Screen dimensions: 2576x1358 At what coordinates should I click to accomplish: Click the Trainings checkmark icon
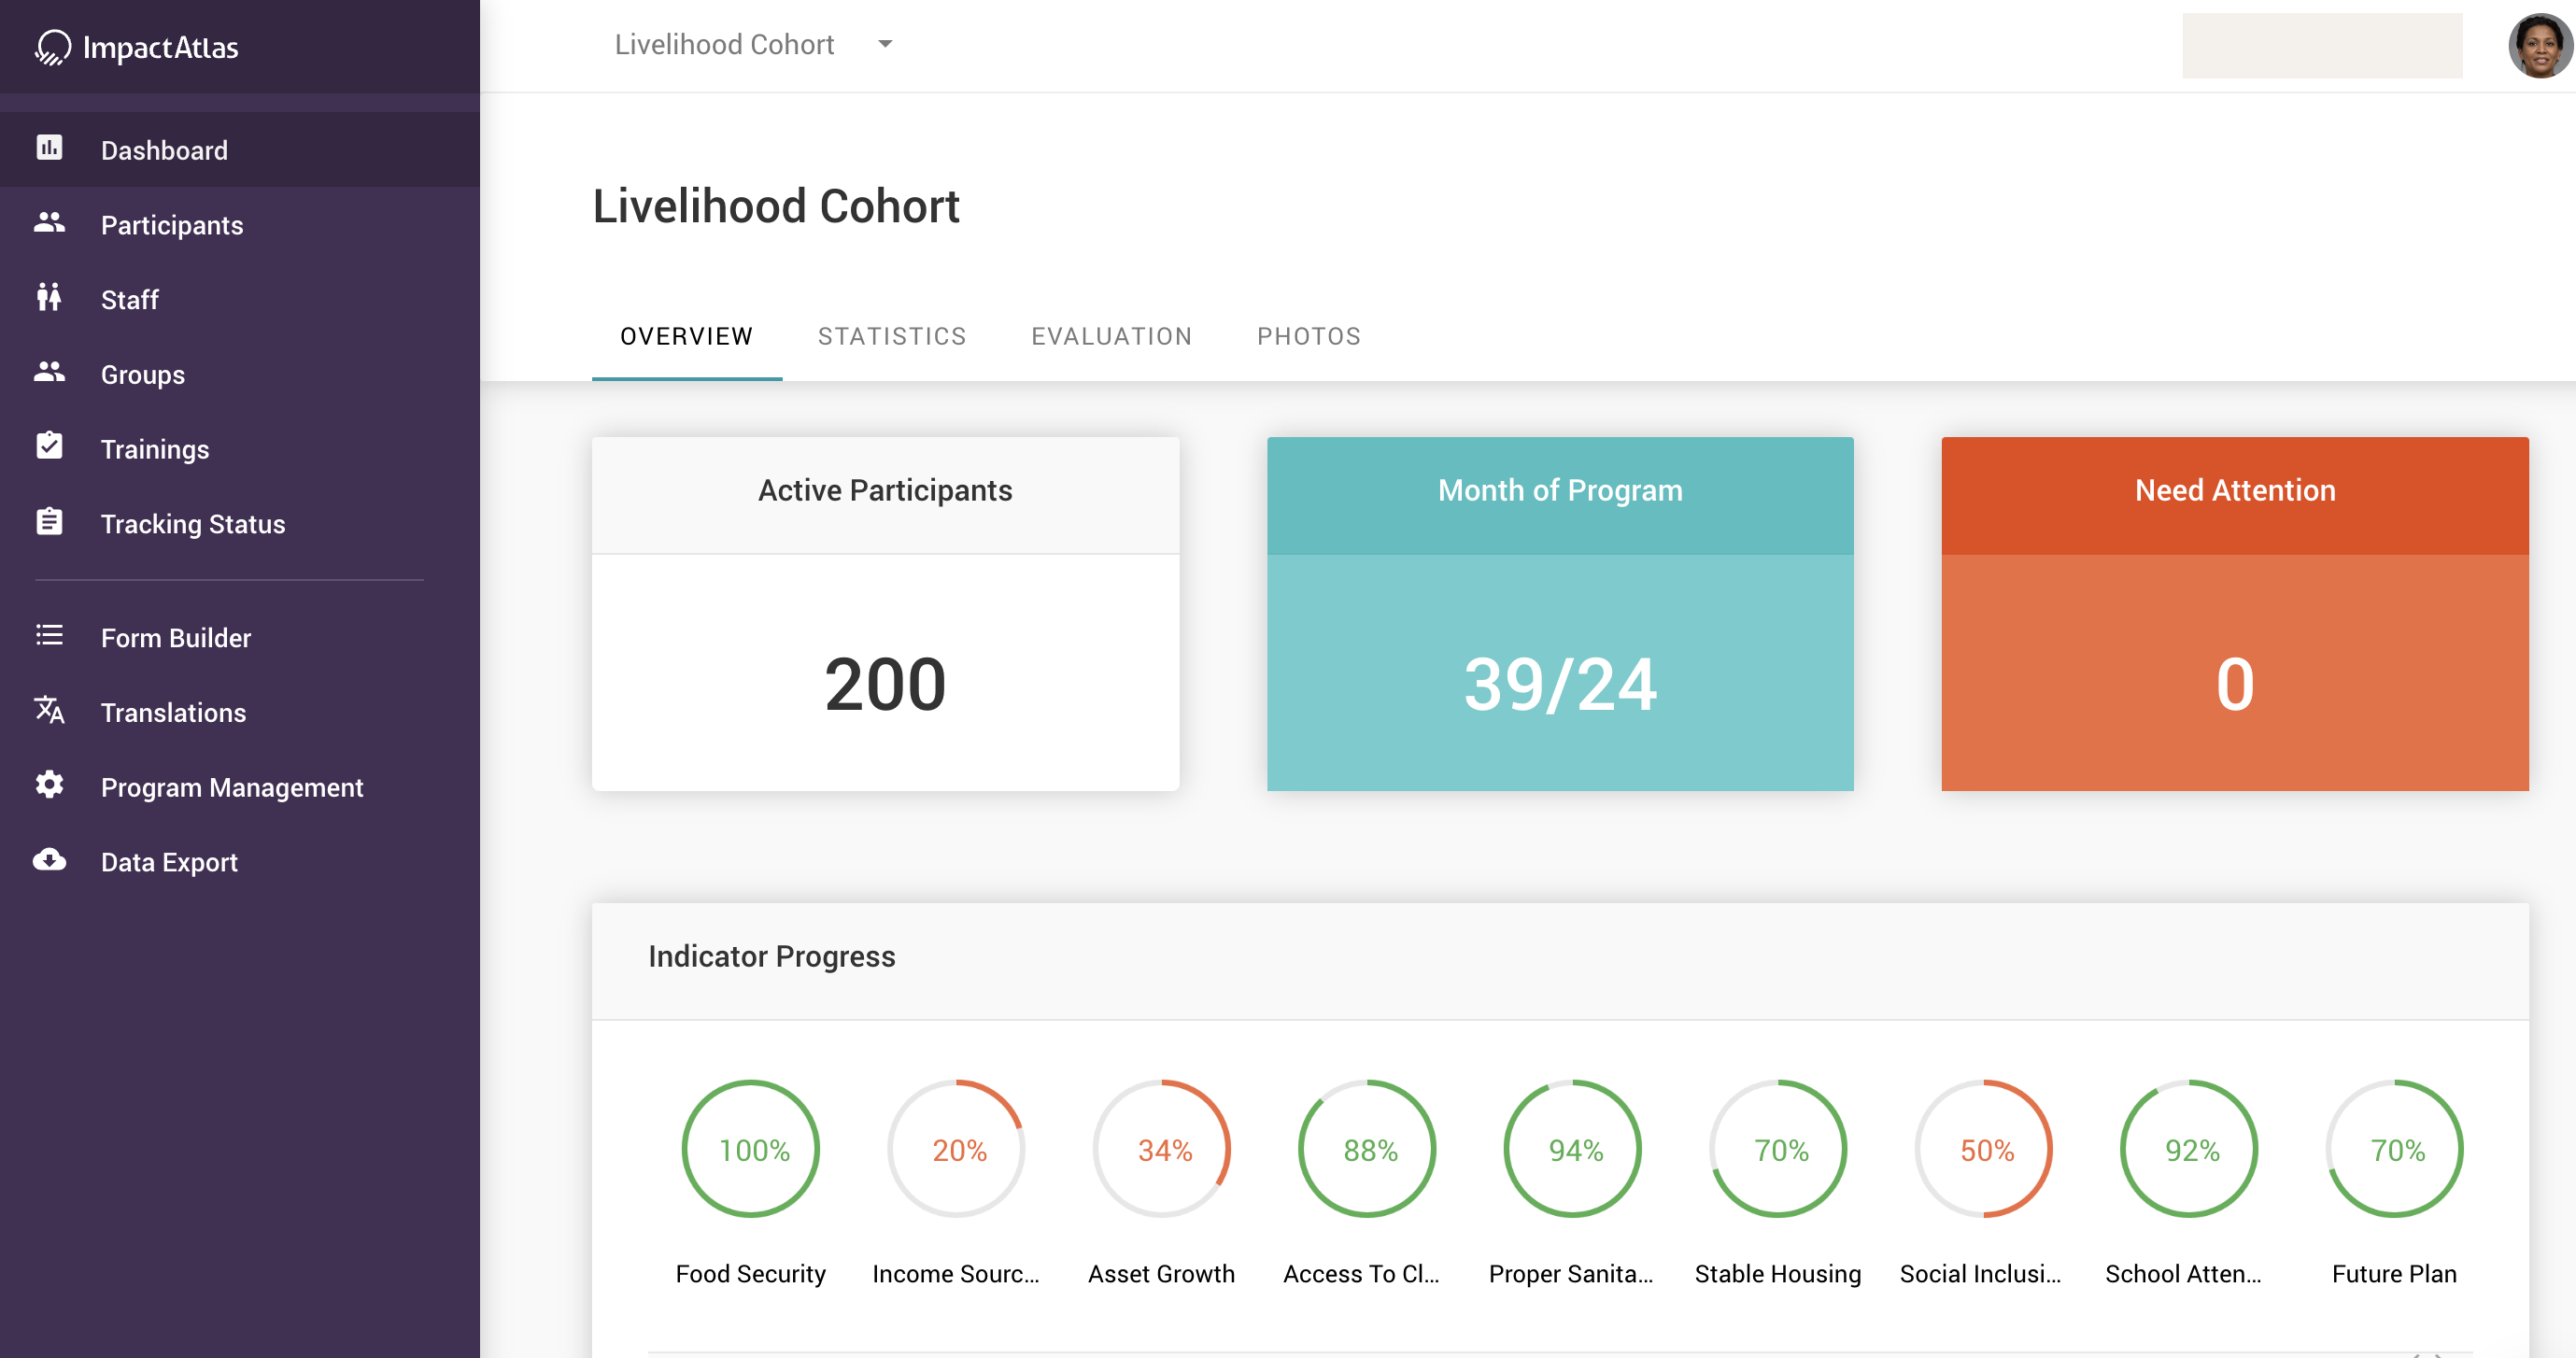49,446
